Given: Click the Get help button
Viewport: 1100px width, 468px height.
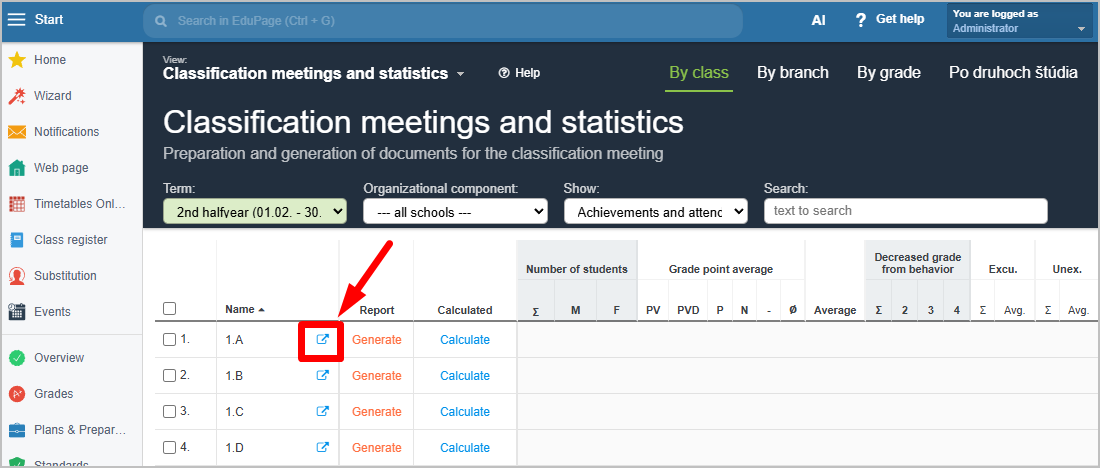Looking at the screenshot, I should [888, 20].
